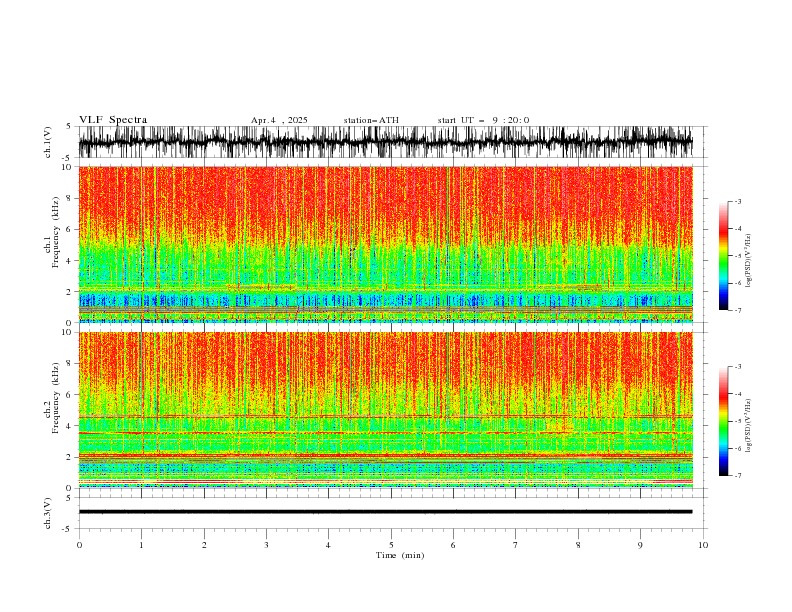Click time axis tick label "4"
Screen dimensions: 792x612
[328, 545]
